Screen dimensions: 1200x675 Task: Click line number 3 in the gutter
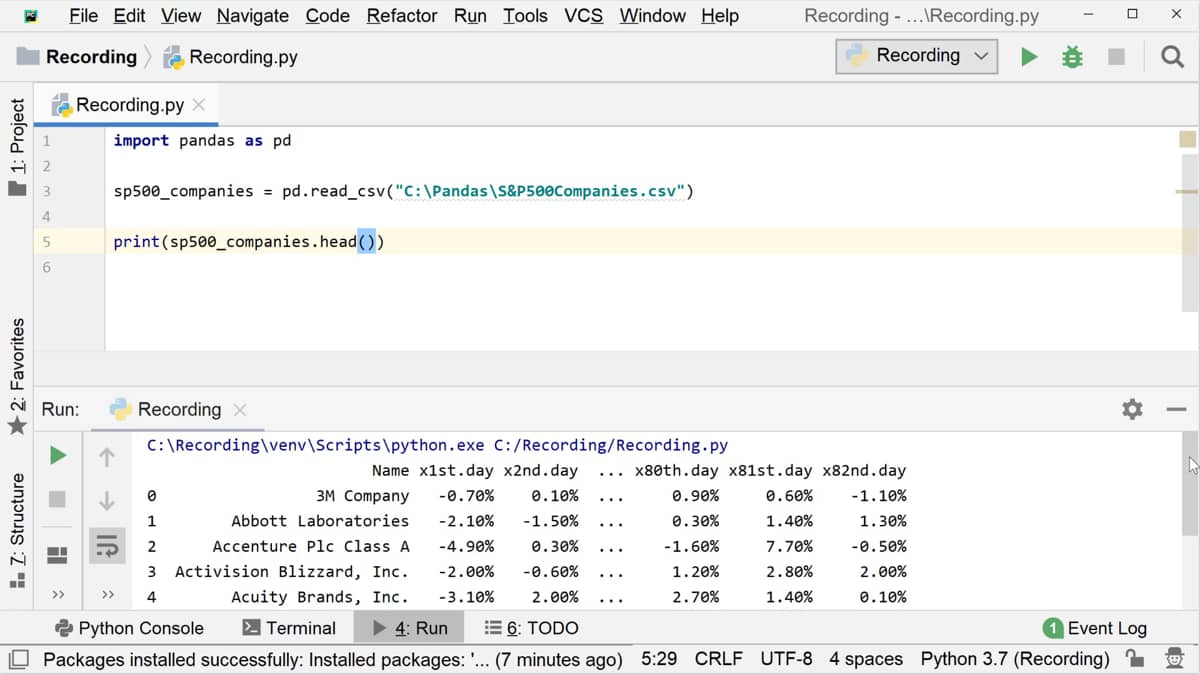pos(46,191)
